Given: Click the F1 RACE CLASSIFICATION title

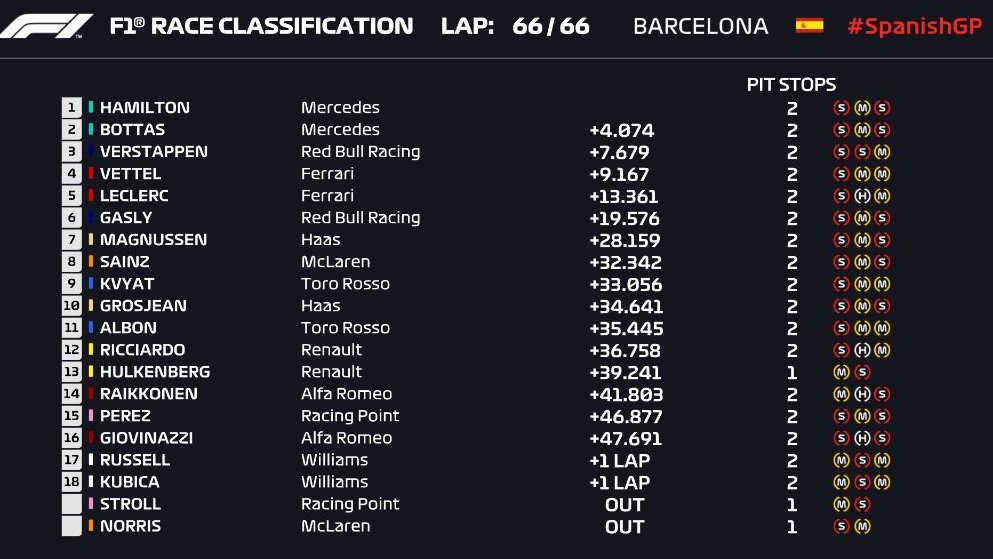Looking at the screenshot, I should (x=261, y=26).
